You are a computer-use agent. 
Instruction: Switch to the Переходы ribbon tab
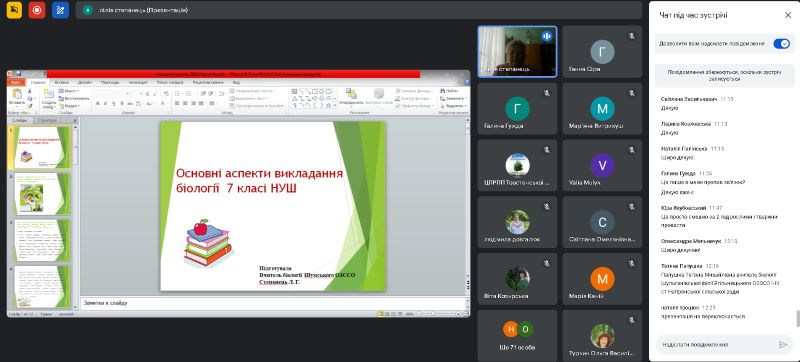click(110, 82)
